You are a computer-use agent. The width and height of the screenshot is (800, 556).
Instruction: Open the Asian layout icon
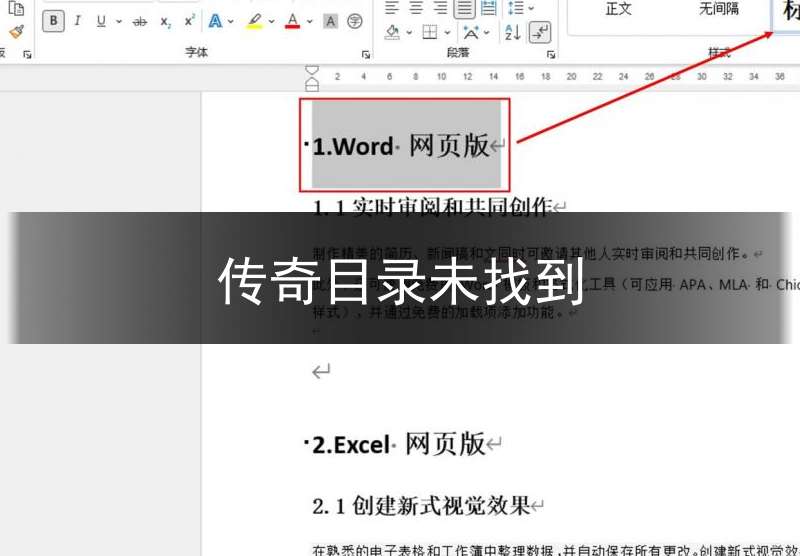[x=471, y=33]
